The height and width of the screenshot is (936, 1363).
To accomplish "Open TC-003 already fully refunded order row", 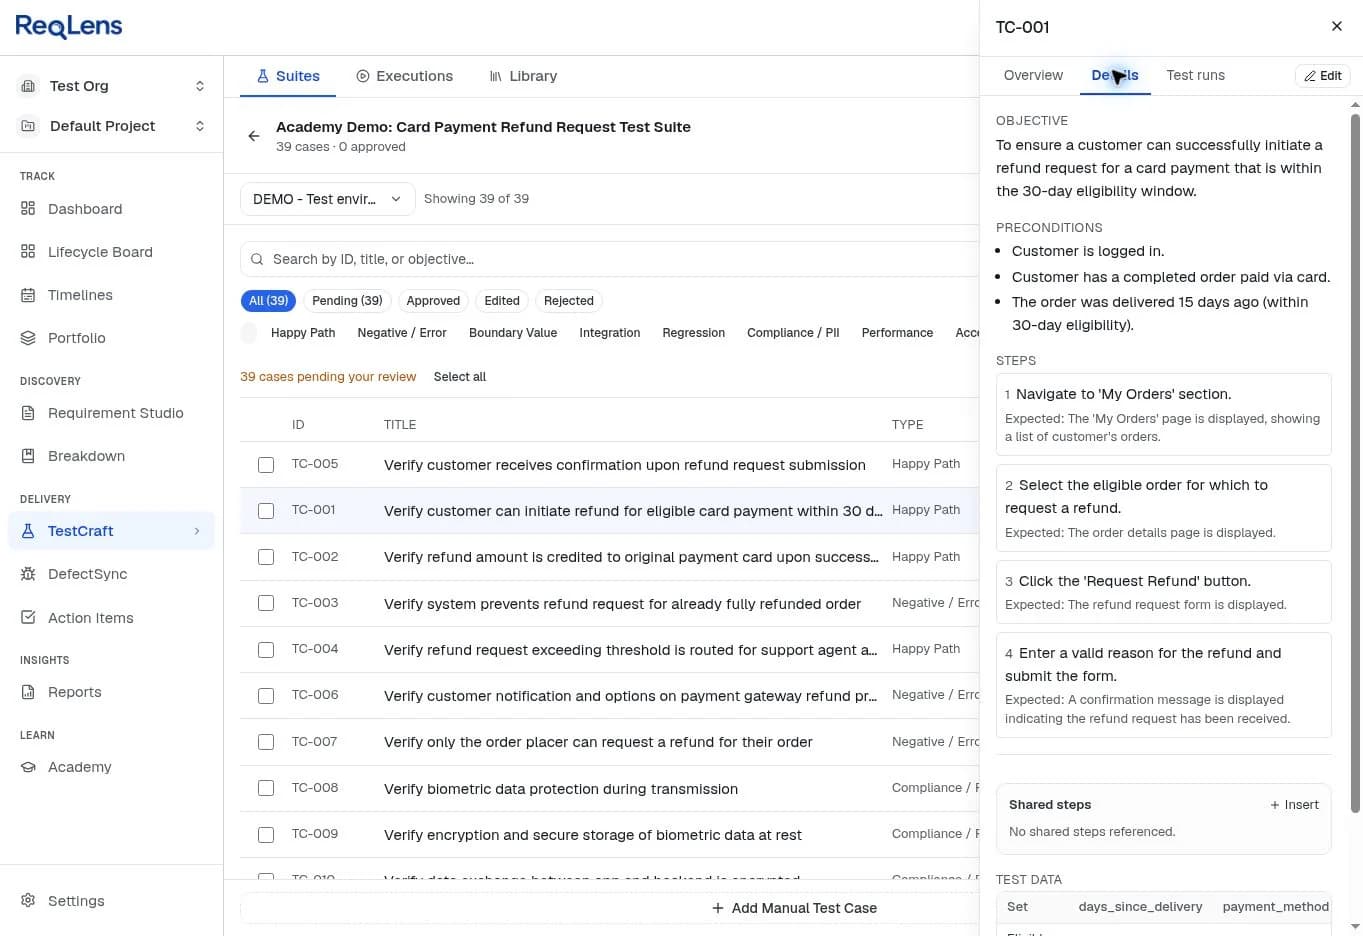I will 610,603.
